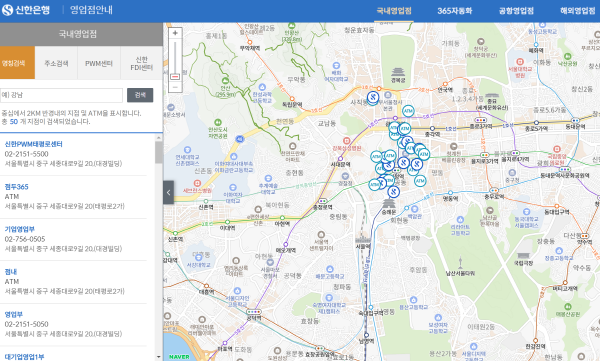
Task: Open the 대기업영업1부 branch link
Action: pyautogui.click(x=24, y=356)
